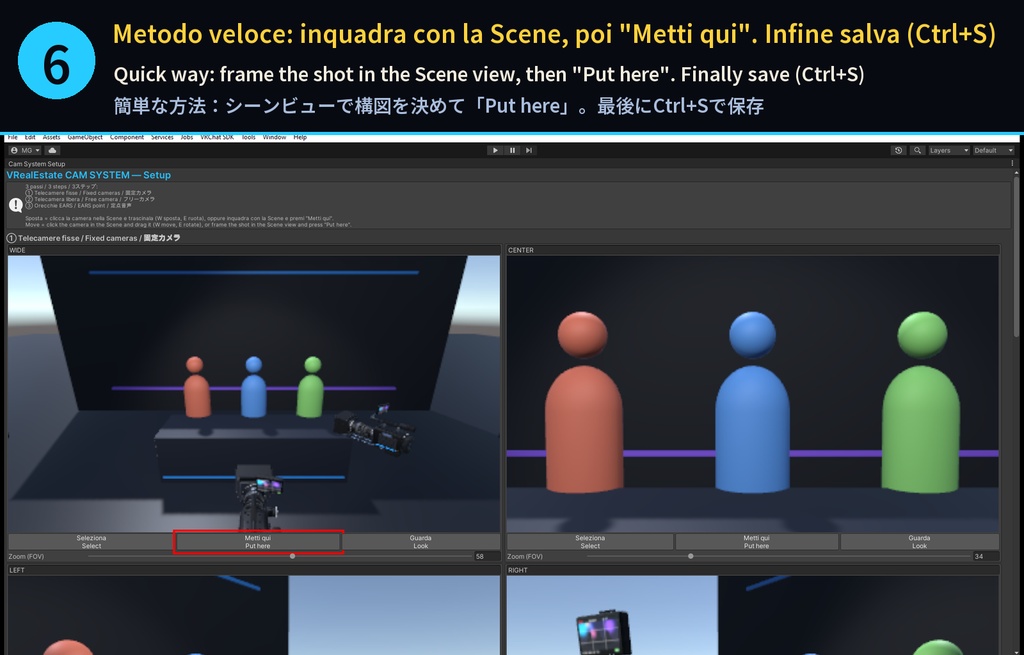Click the LEFT camera preview image
1024x655 pixels.
coord(254,615)
